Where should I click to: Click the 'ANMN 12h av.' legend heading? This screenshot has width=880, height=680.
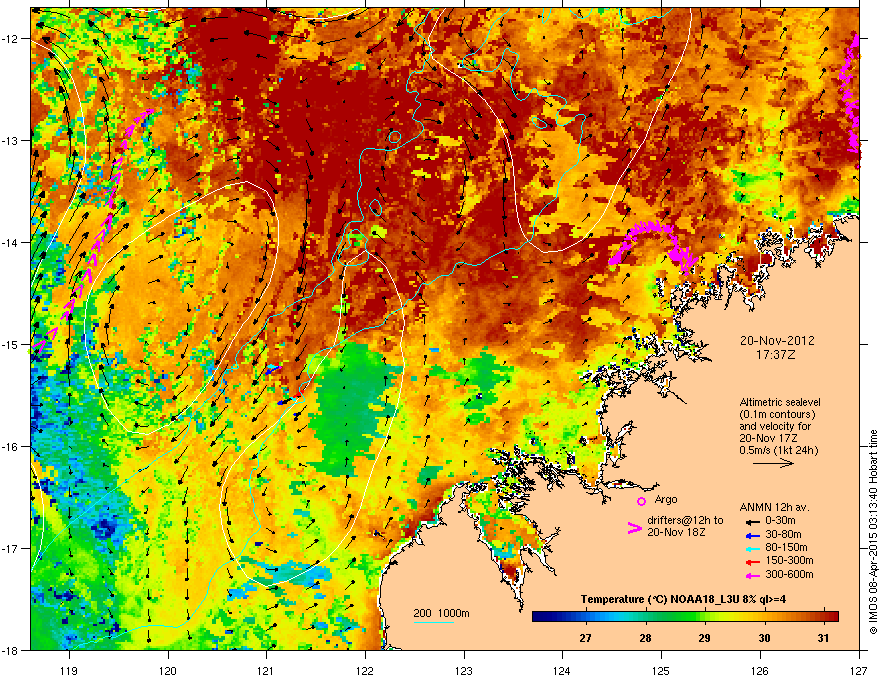point(774,507)
